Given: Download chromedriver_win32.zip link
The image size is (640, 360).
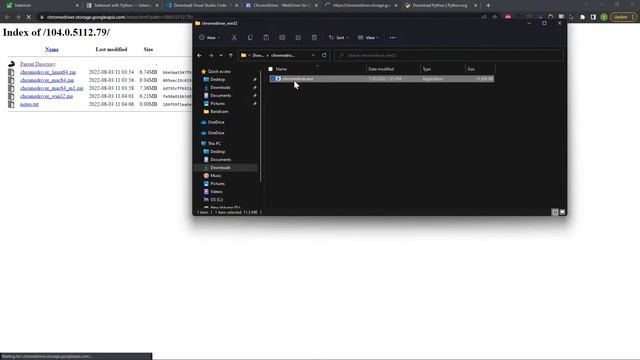Looking at the screenshot, I should [47, 96].
